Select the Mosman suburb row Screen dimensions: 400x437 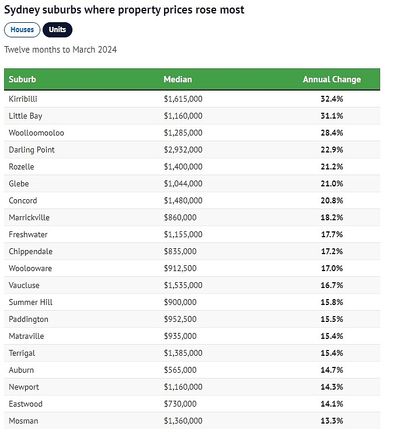(192, 421)
